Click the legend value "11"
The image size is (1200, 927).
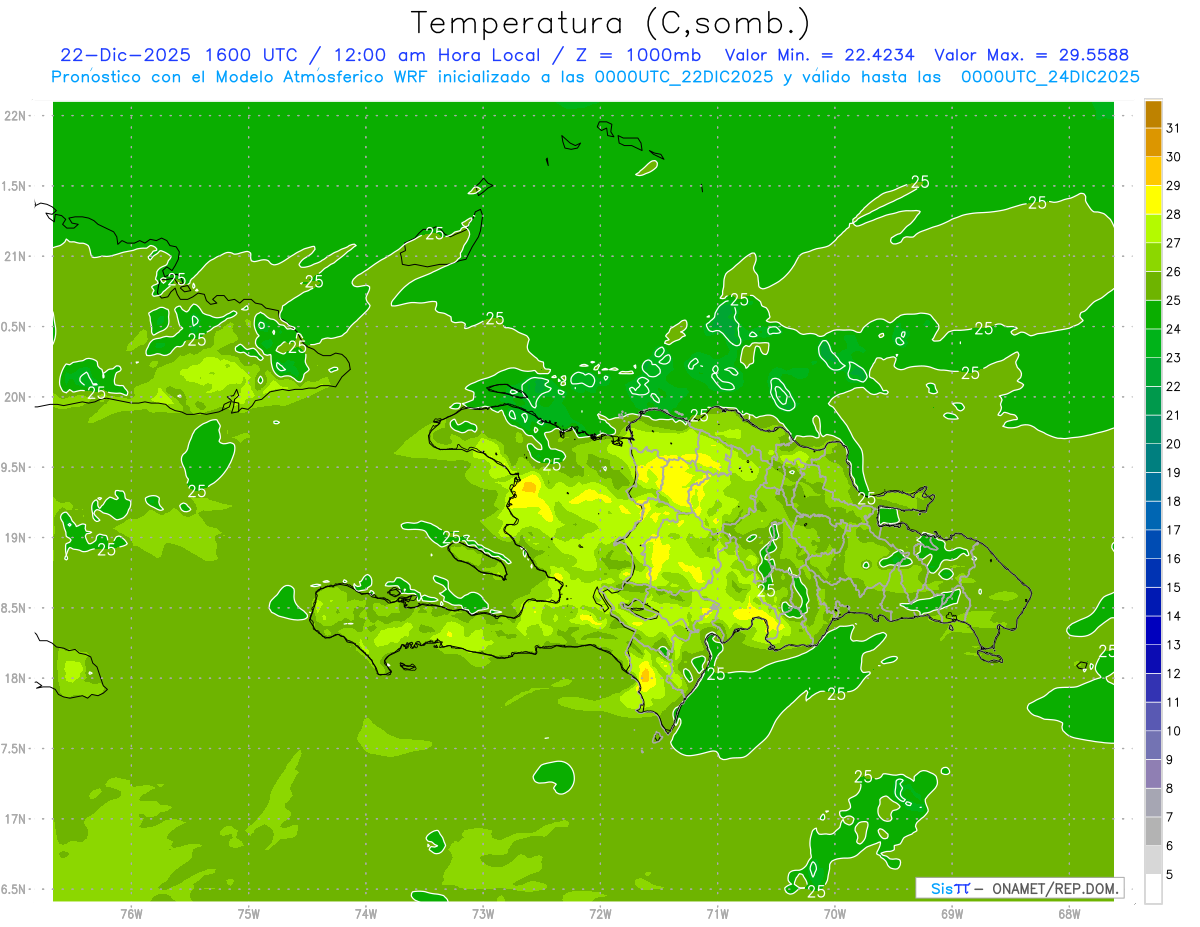(1174, 703)
